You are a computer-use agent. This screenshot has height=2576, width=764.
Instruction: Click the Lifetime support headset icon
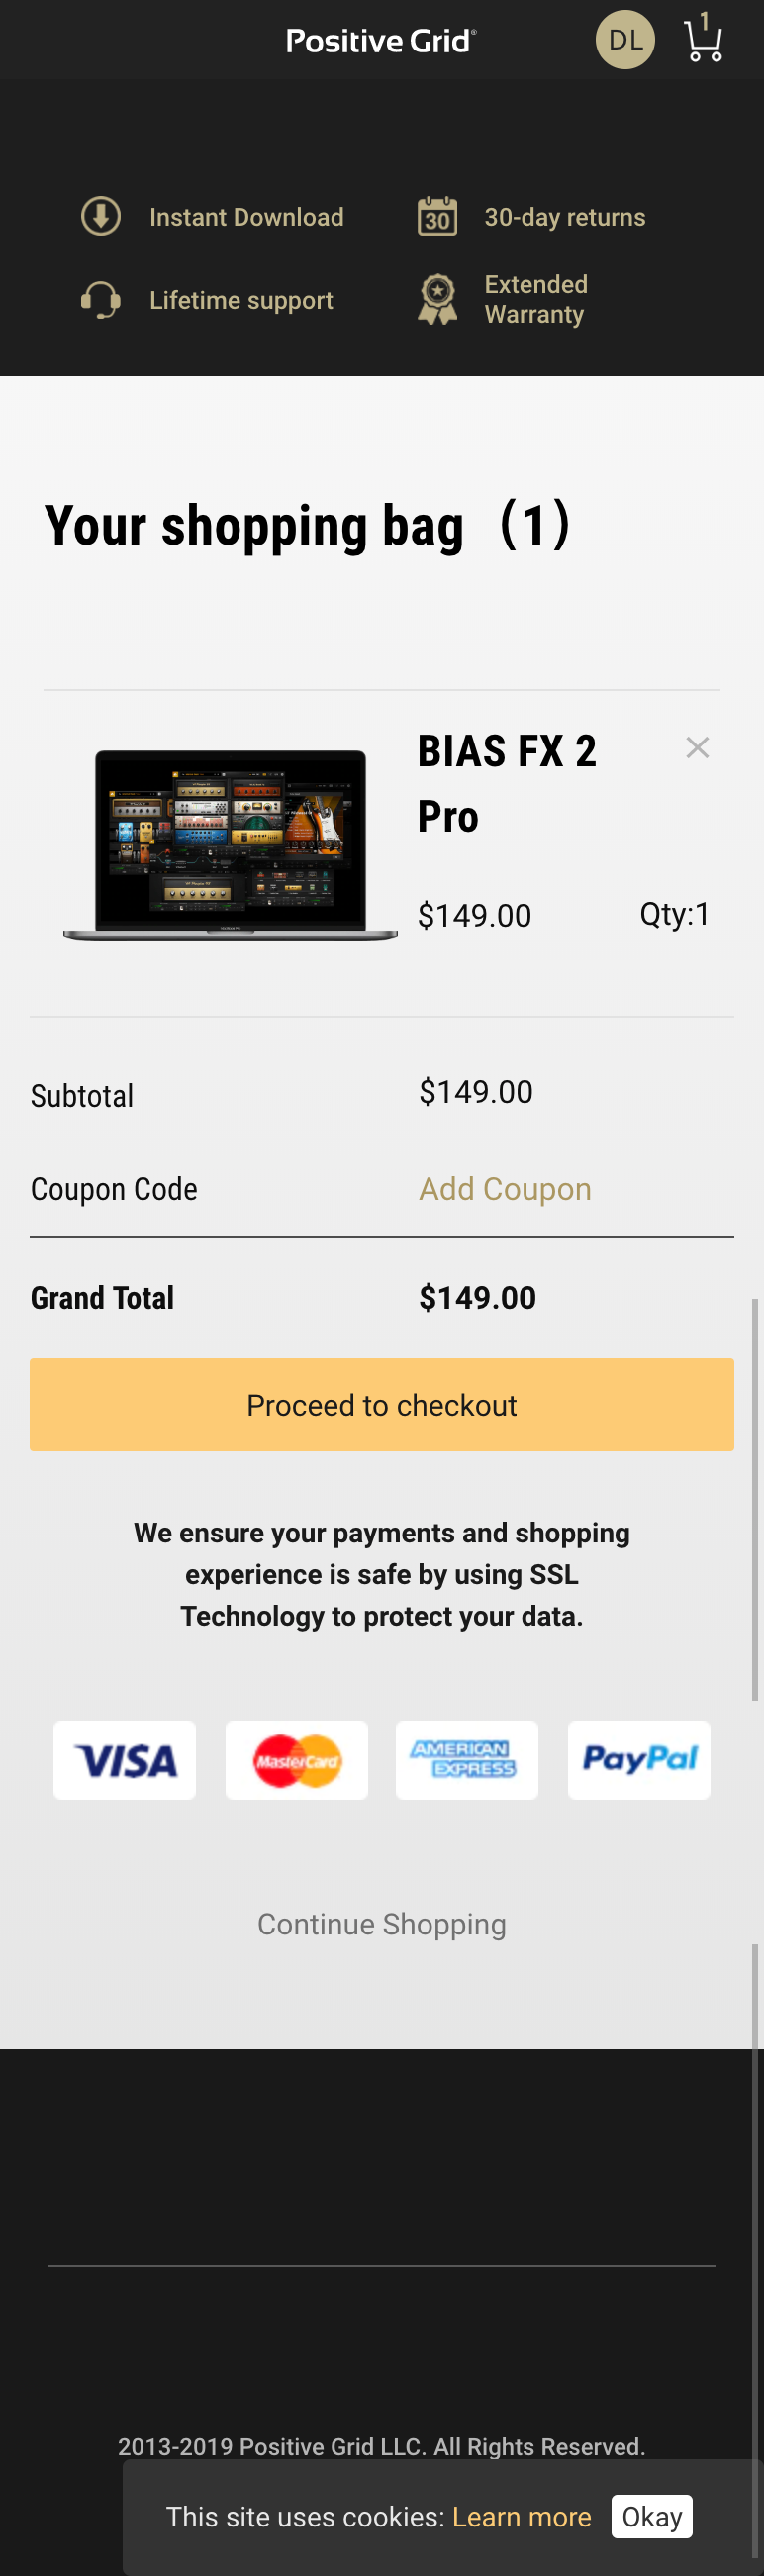101,300
